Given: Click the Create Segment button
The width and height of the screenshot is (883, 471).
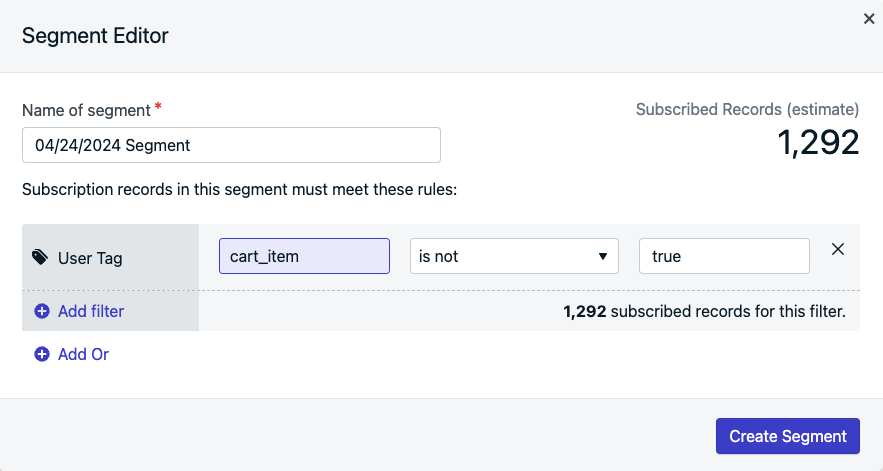Looking at the screenshot, I should click(x=788, y=436).
